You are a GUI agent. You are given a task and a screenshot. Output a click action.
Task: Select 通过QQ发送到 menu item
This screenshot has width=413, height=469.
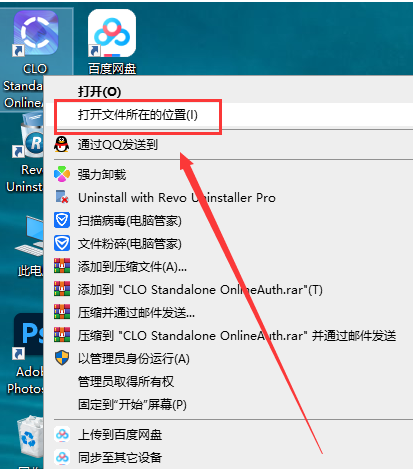(118, 145)
